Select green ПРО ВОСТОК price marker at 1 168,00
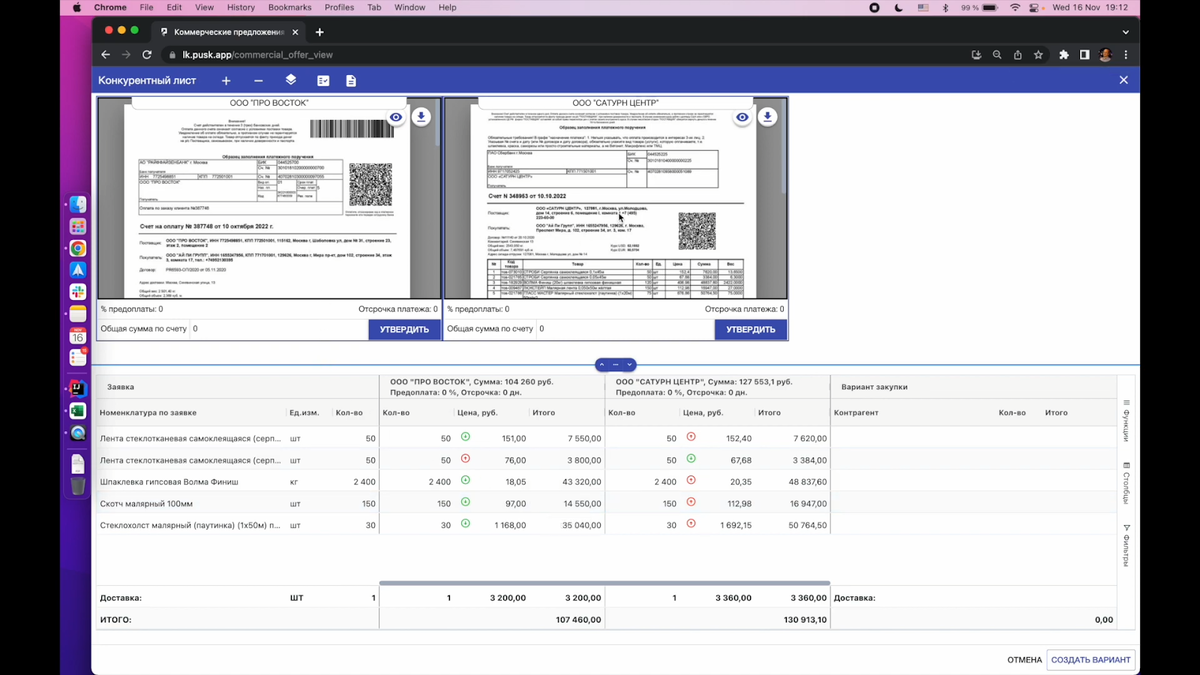 point(465,524)
